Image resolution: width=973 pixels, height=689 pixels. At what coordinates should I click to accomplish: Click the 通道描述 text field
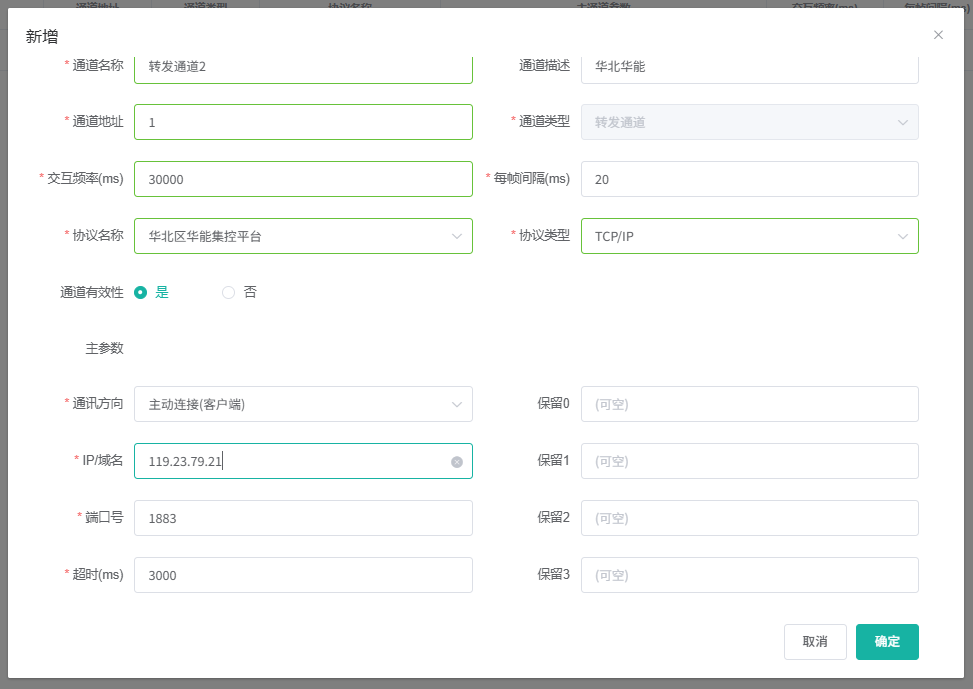pyautogui.click(x=749, y=68)
